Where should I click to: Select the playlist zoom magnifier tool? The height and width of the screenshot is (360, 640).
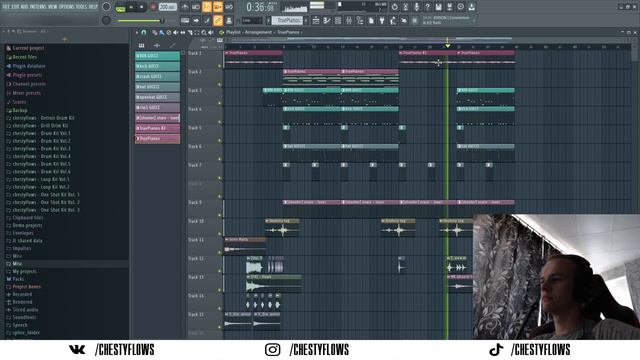(x=204, y=32)
